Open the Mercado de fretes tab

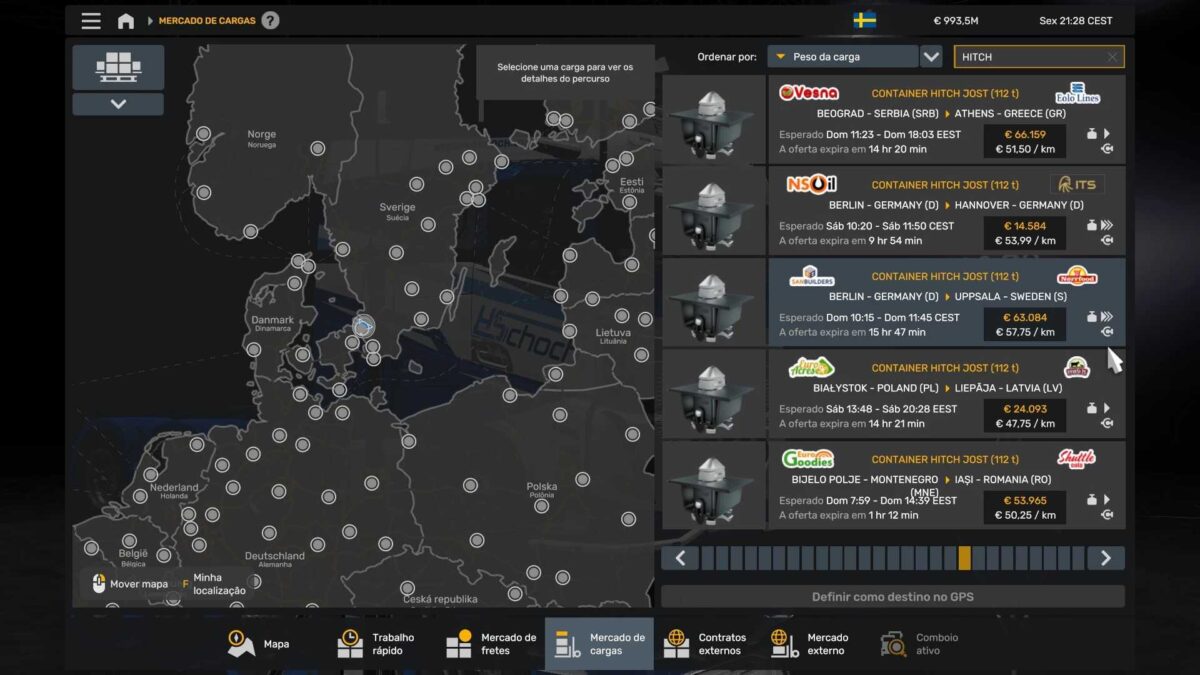(x=491, y=644)
